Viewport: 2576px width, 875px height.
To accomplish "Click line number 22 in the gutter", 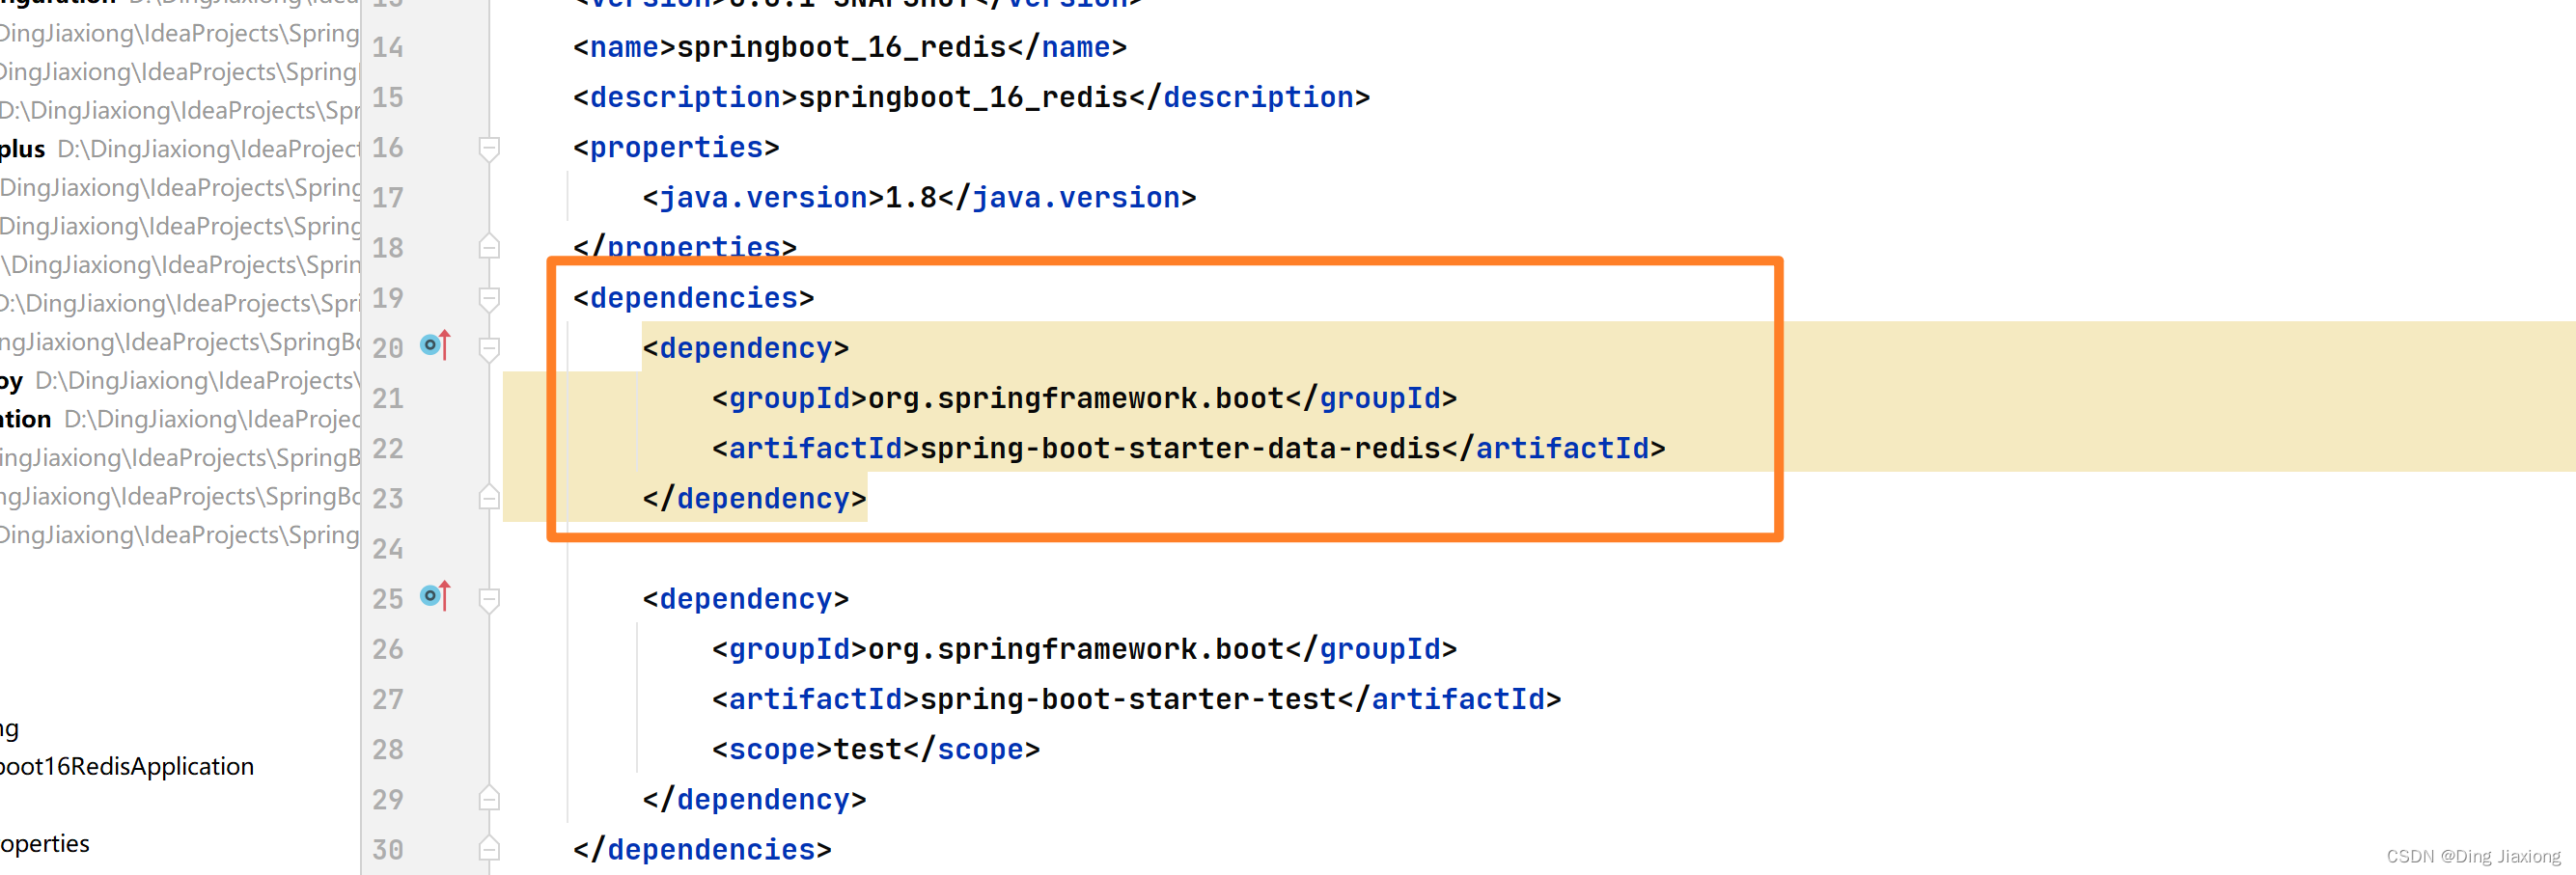I will (388, 449).
